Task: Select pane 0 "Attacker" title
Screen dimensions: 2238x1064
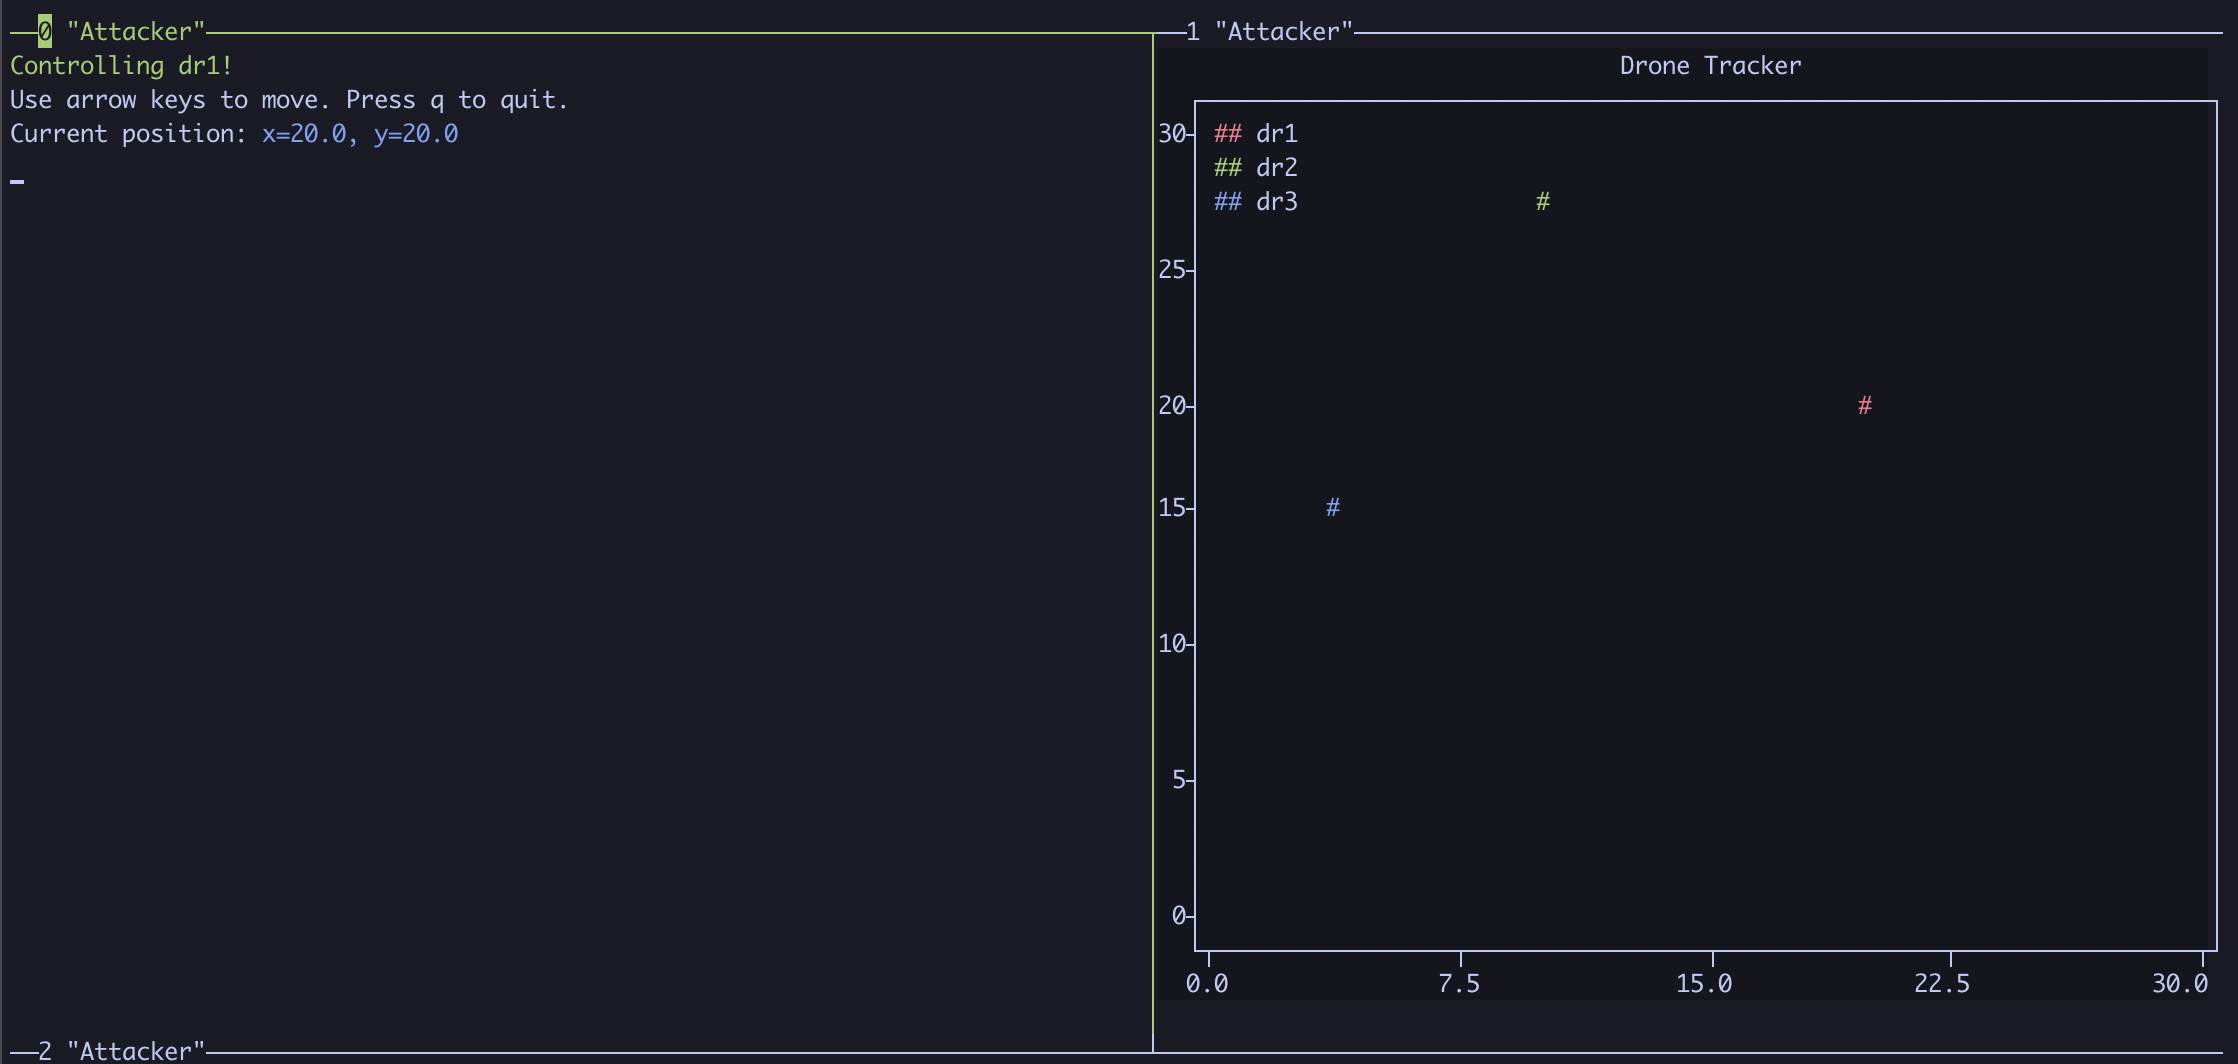Action: tap(121, 32)
